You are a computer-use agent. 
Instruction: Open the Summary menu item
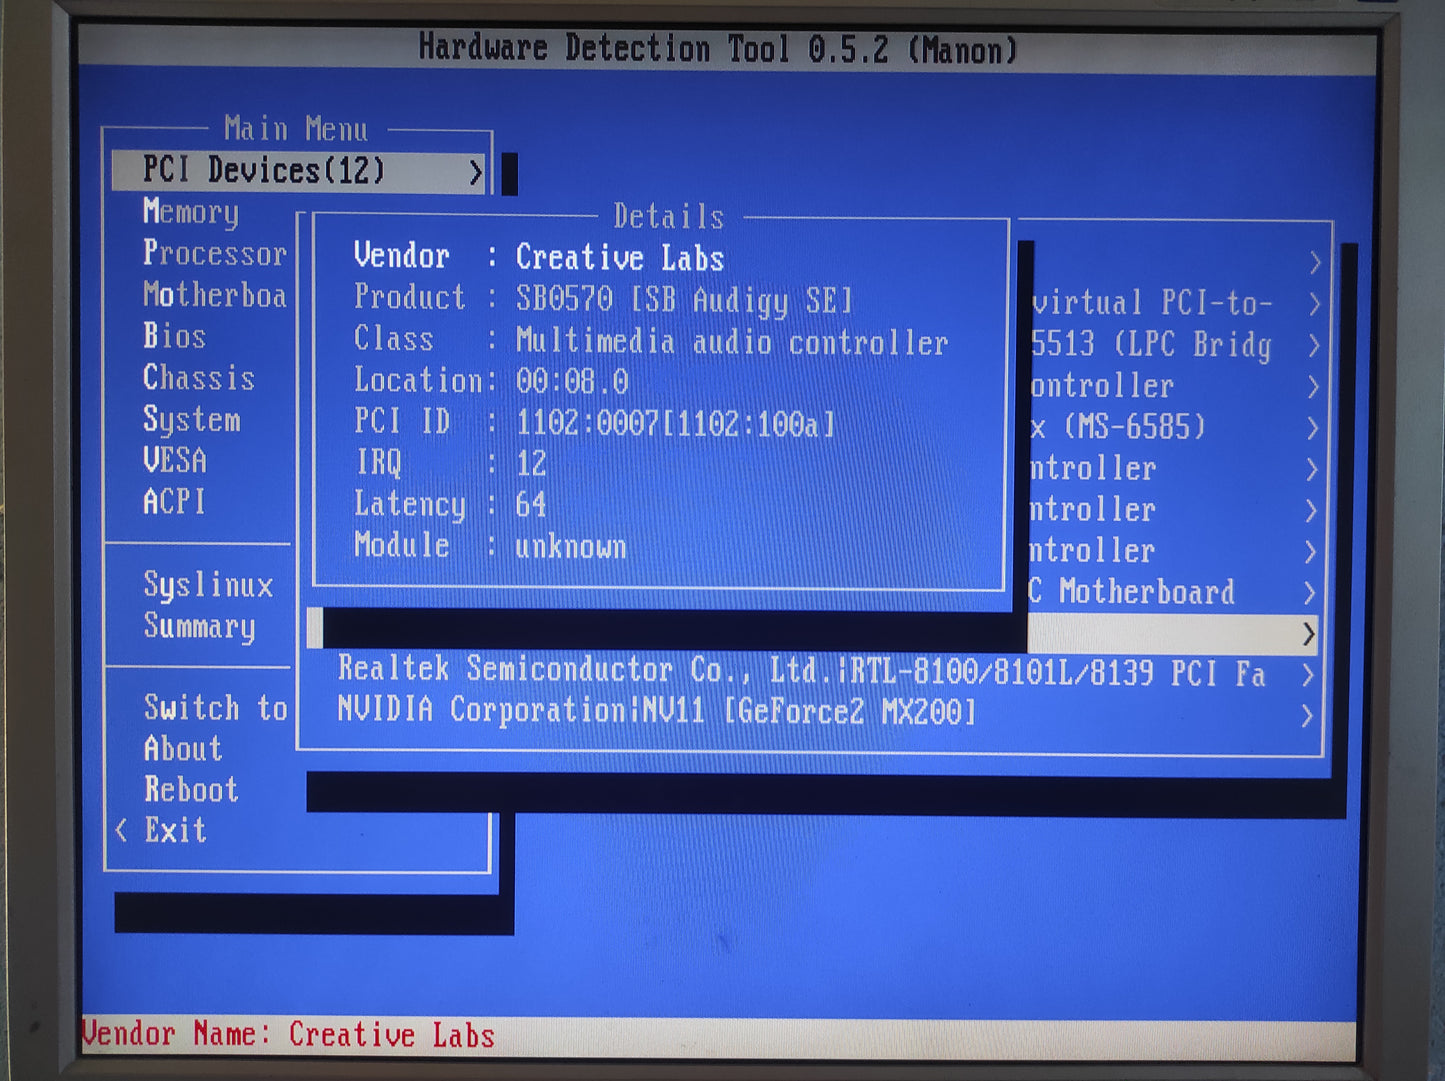pos(199,626)
